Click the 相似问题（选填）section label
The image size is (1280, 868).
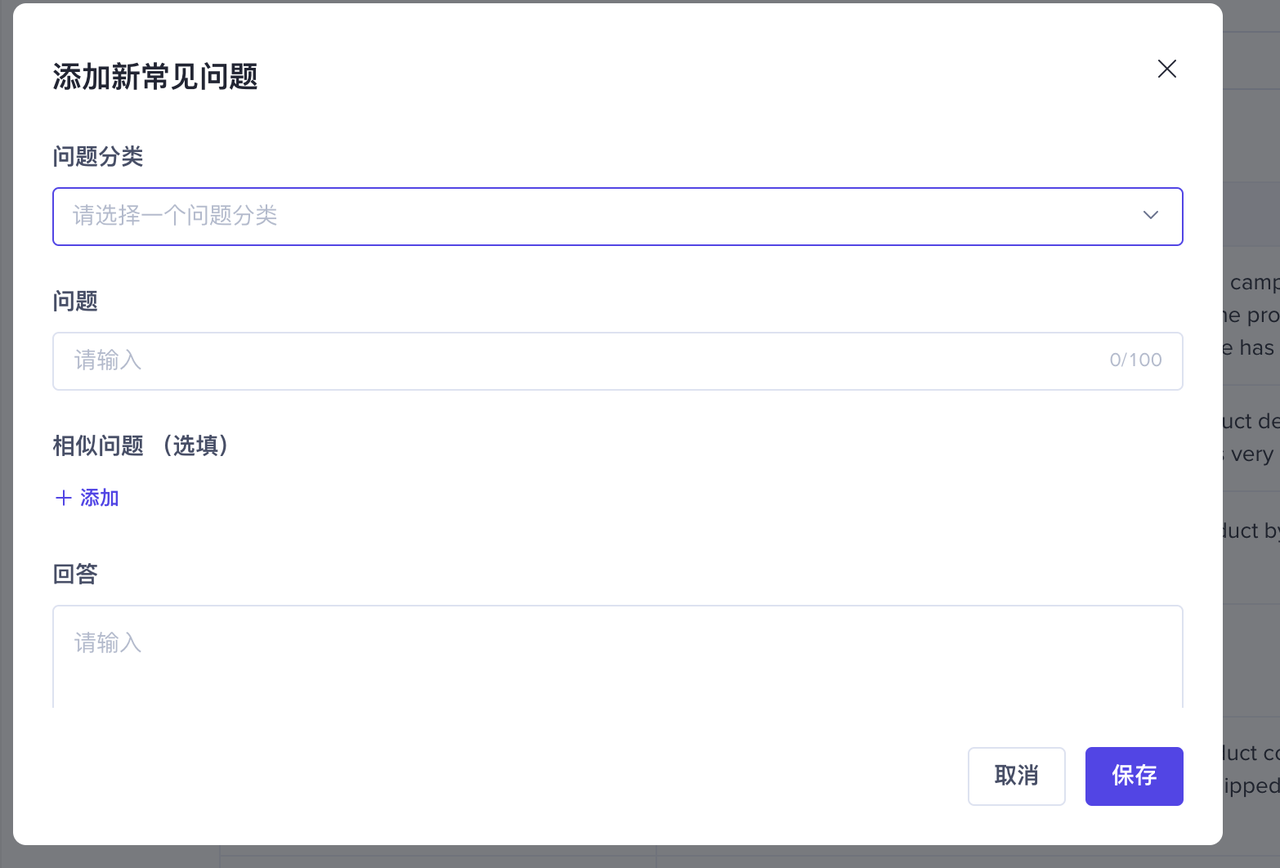[x=142, y=446]
